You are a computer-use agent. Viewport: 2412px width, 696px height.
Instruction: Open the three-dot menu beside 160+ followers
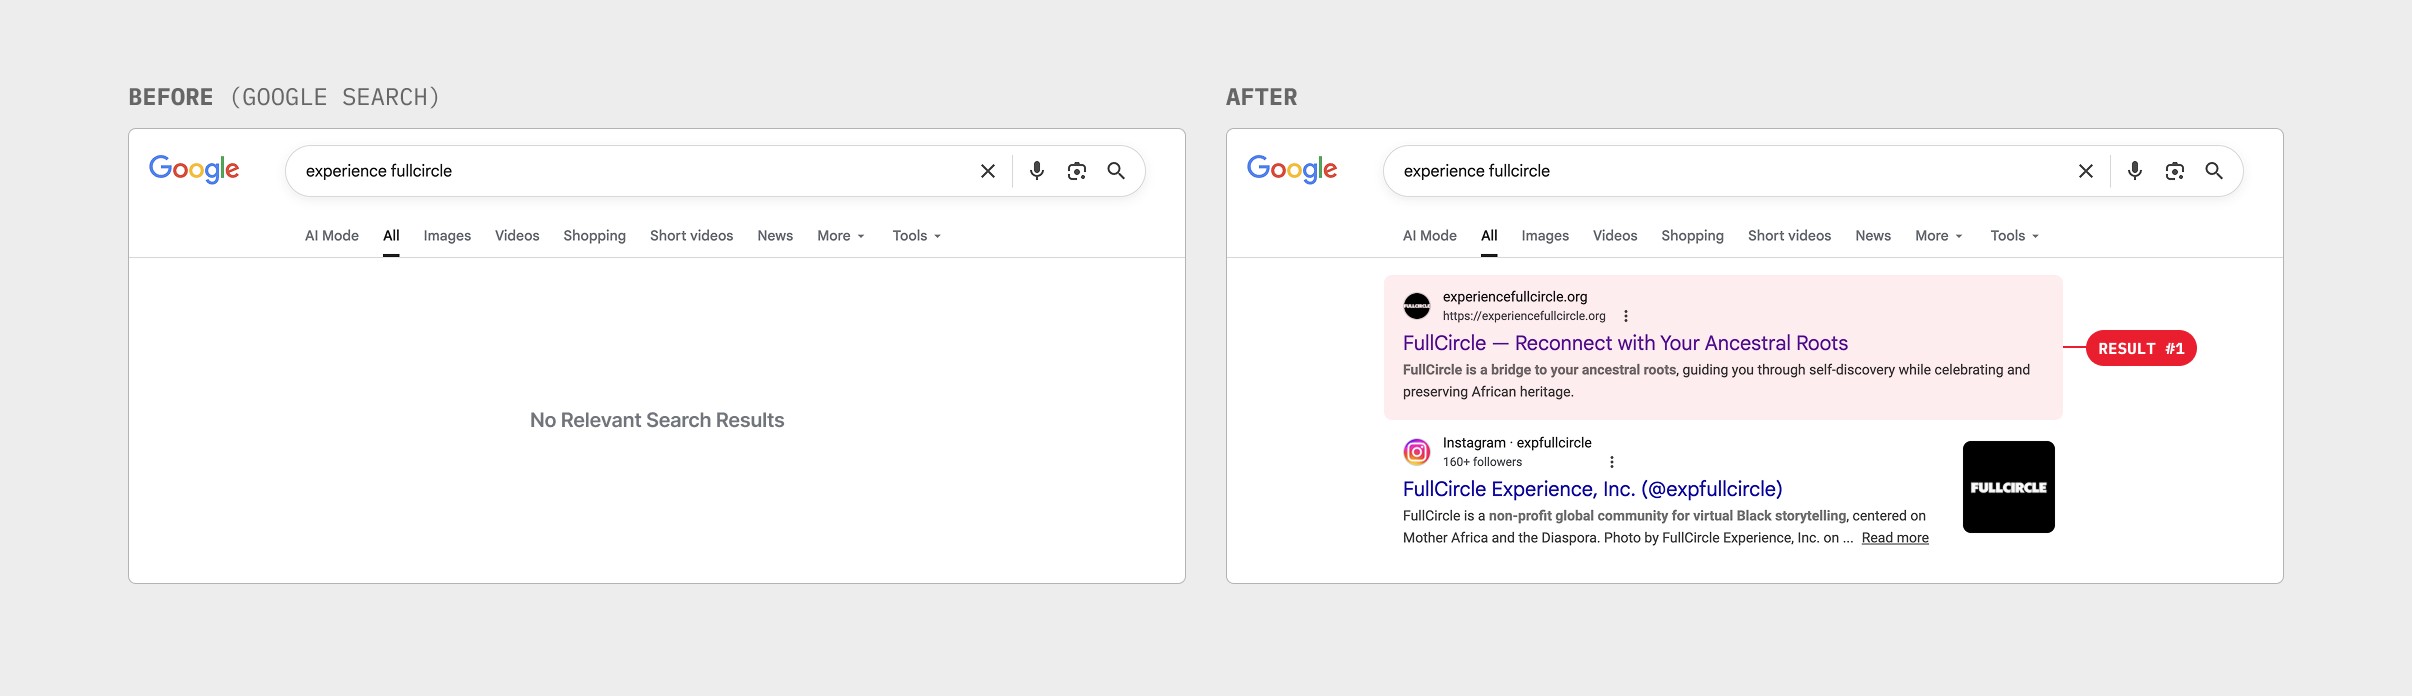coord(1611,462)
